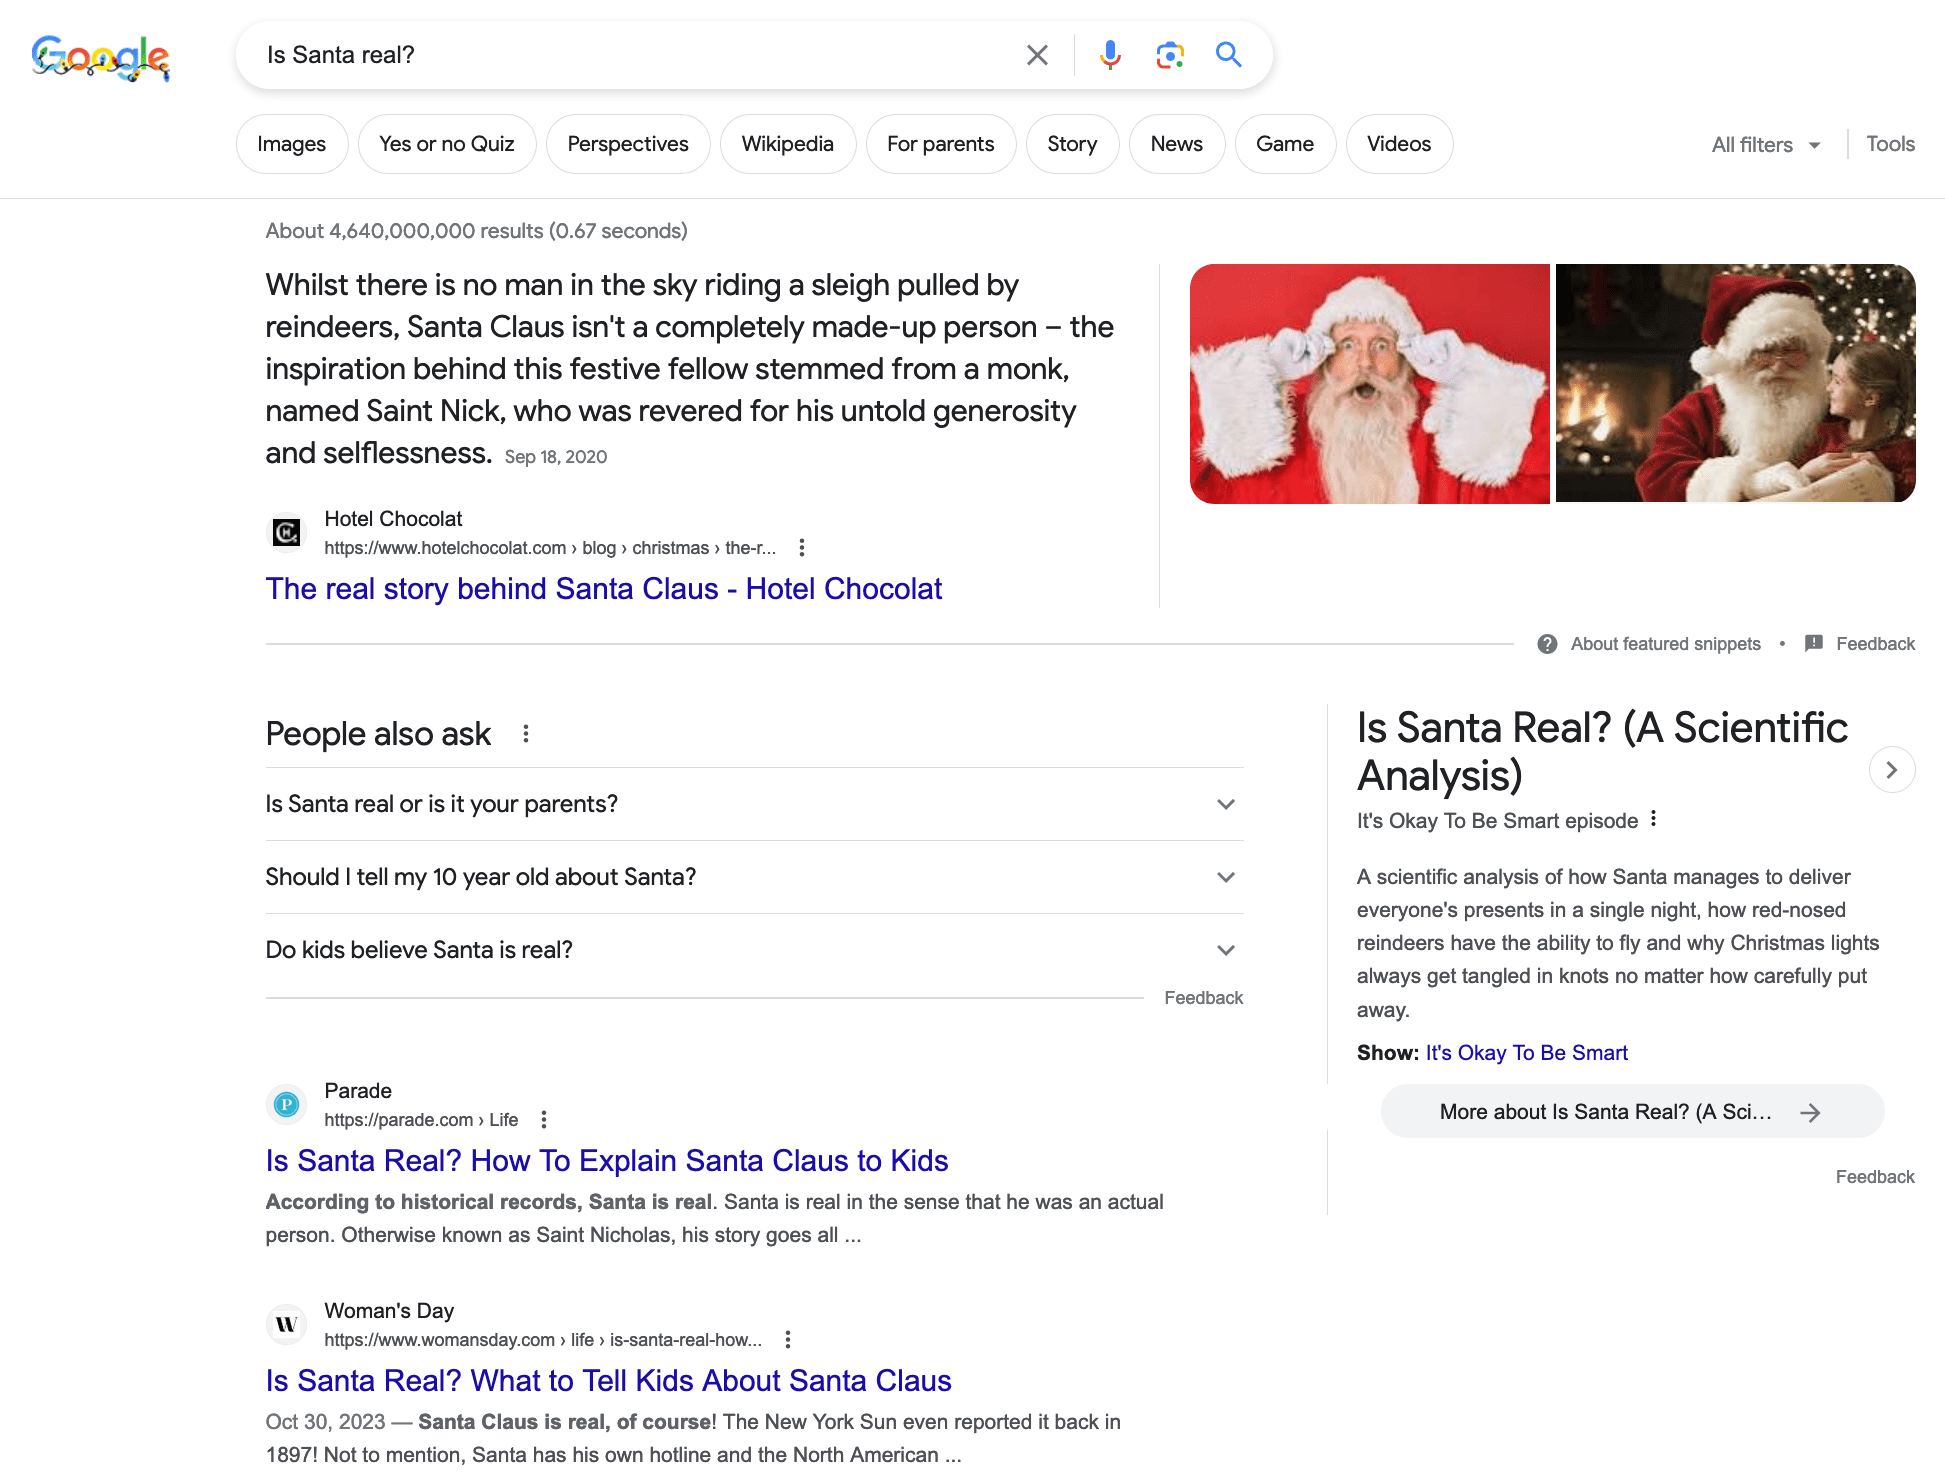Click the featured snippet Feedback text
The height and width of the screenshot is (1477, 1945).
click(x=1875, y=644)
